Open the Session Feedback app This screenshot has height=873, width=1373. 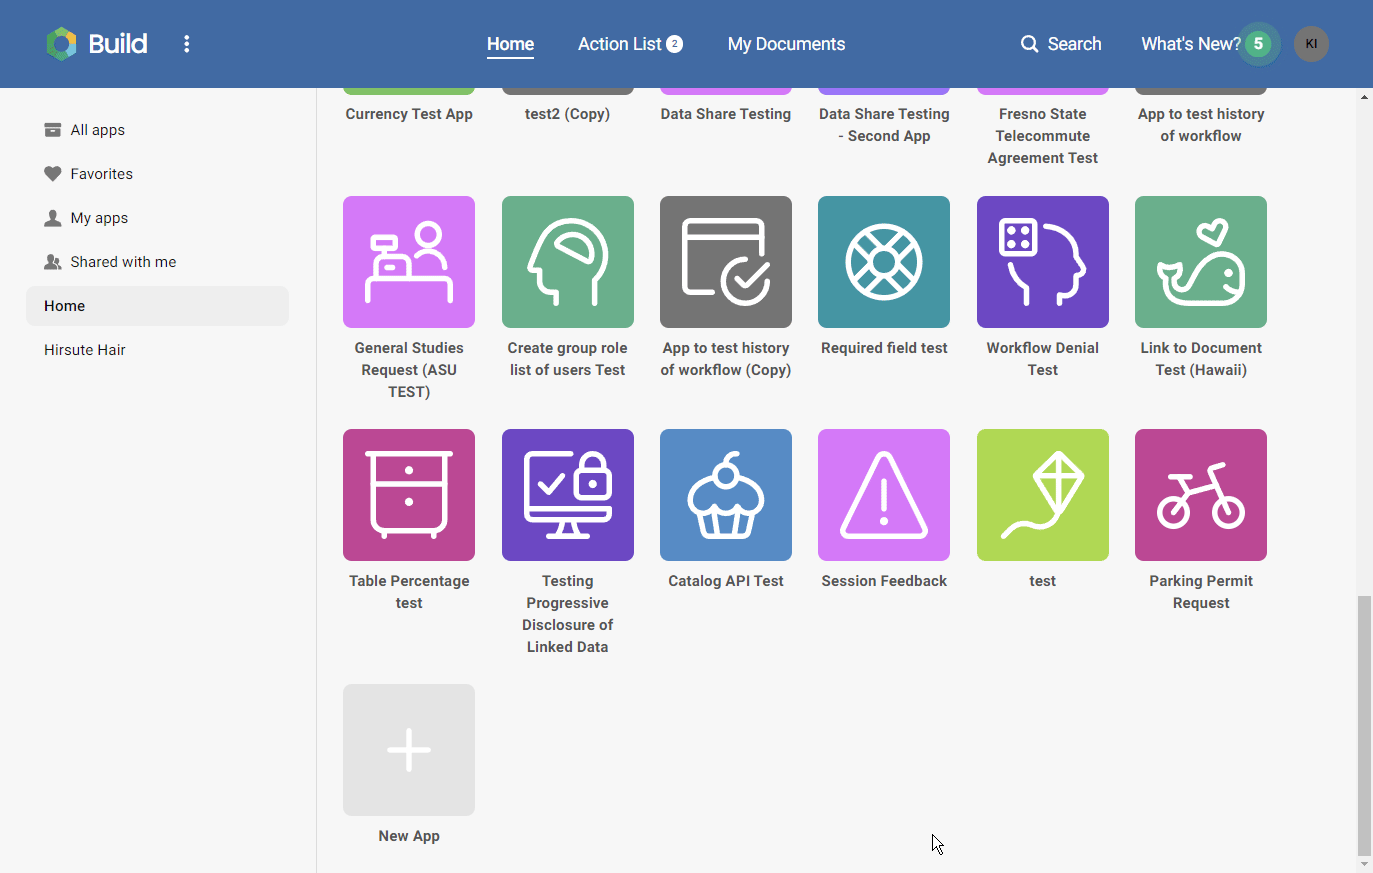click(883, 494)
